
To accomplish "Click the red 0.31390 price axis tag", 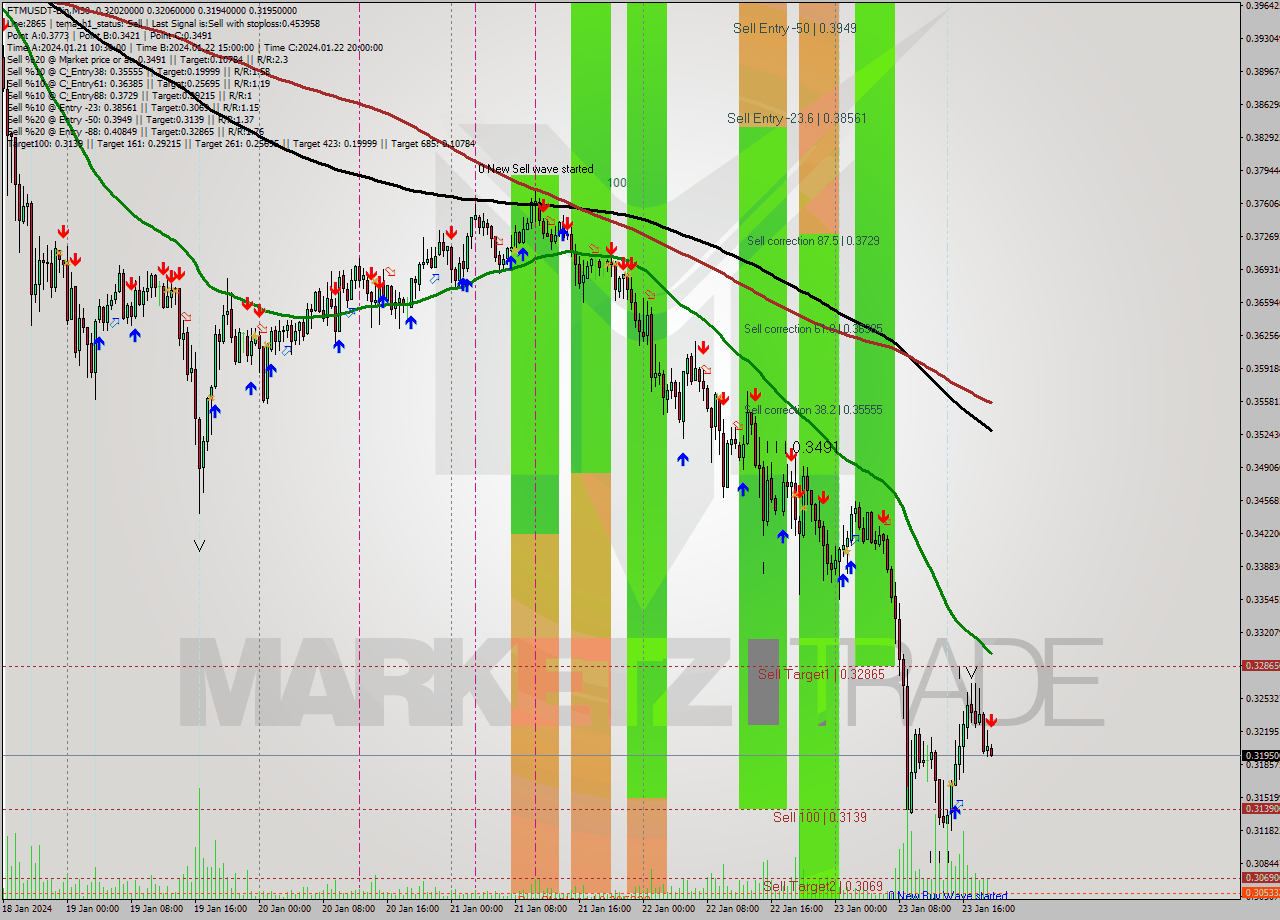I will tap(1260, 809).
